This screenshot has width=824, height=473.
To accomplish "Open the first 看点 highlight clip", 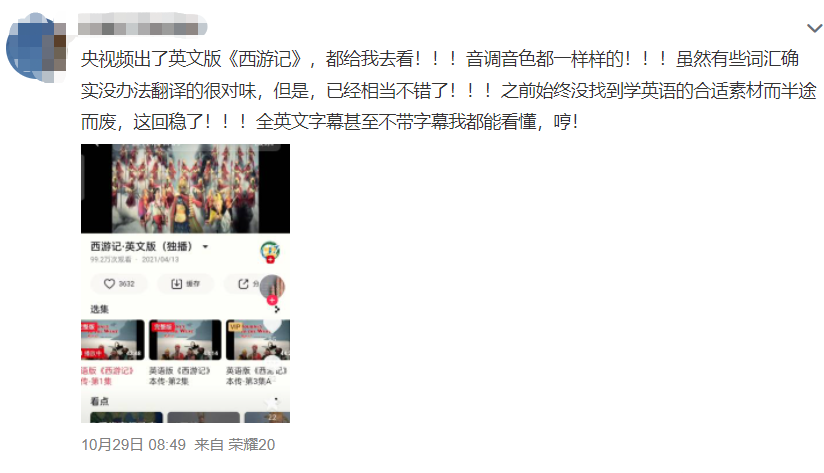I will pos(126,417).
